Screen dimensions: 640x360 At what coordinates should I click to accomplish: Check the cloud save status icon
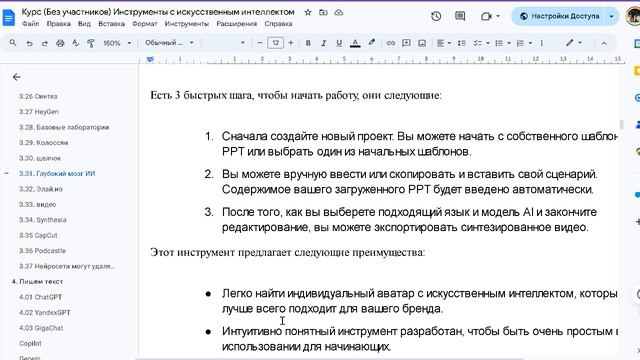pos(339,13)
